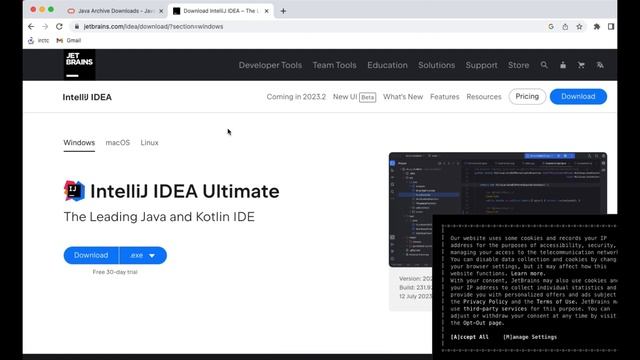Open the New UI Beta link

tap(354, 97)
